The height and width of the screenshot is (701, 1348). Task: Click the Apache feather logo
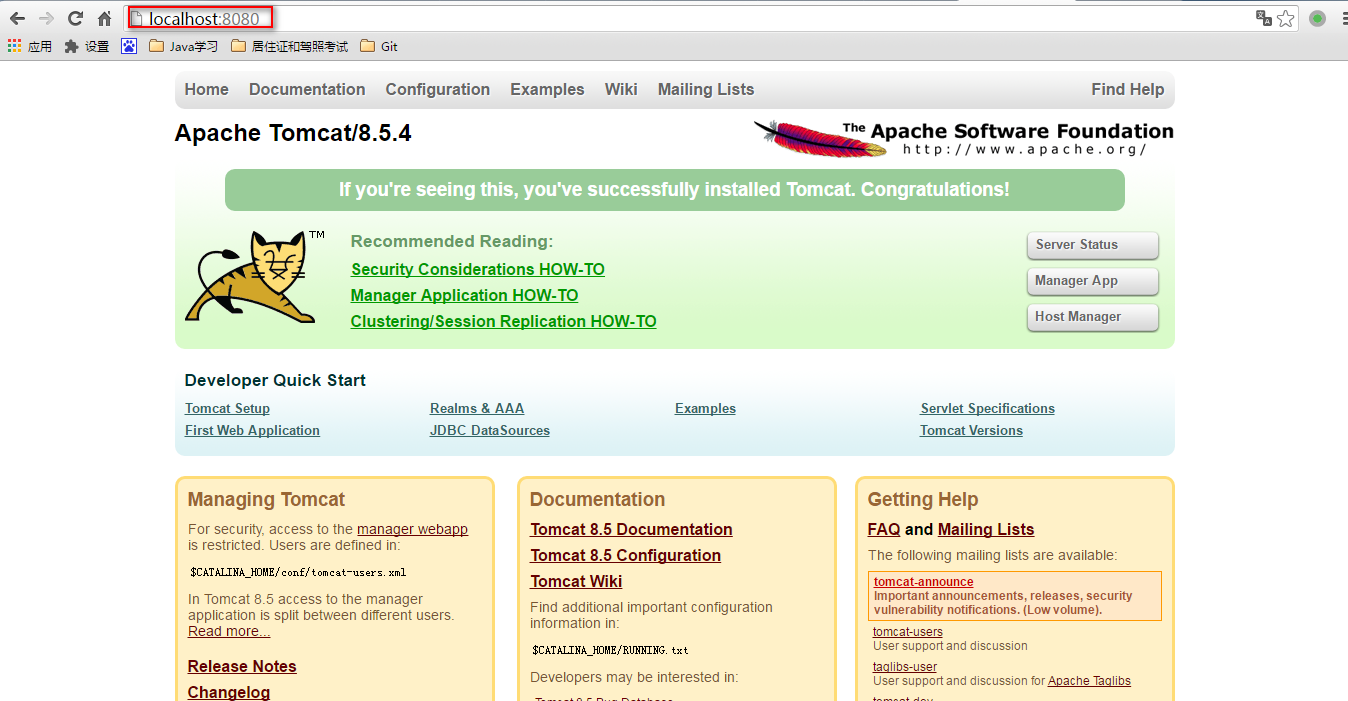coord(820,138)
